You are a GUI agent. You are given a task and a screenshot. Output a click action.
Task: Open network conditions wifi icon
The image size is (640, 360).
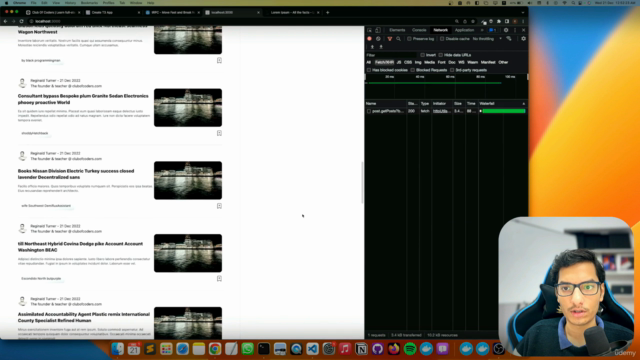509,39
